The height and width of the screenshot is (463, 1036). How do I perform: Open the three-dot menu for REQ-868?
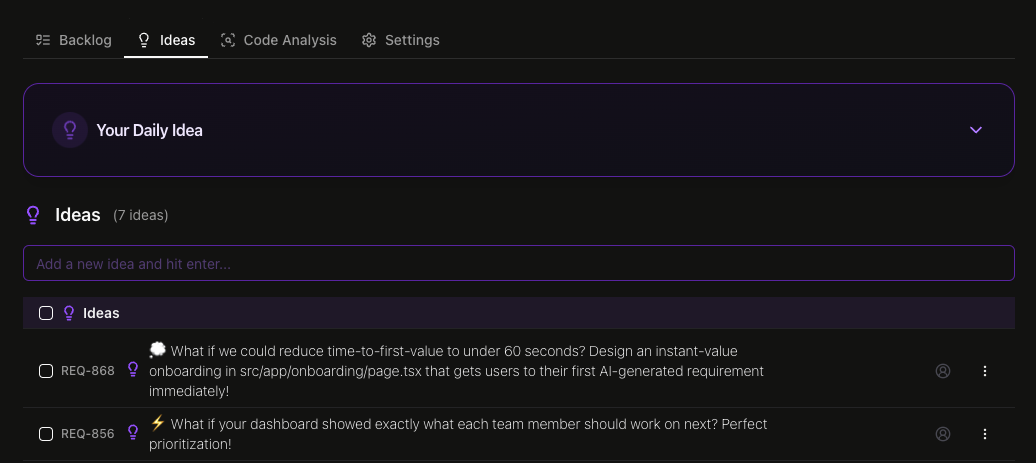point(984,371)
